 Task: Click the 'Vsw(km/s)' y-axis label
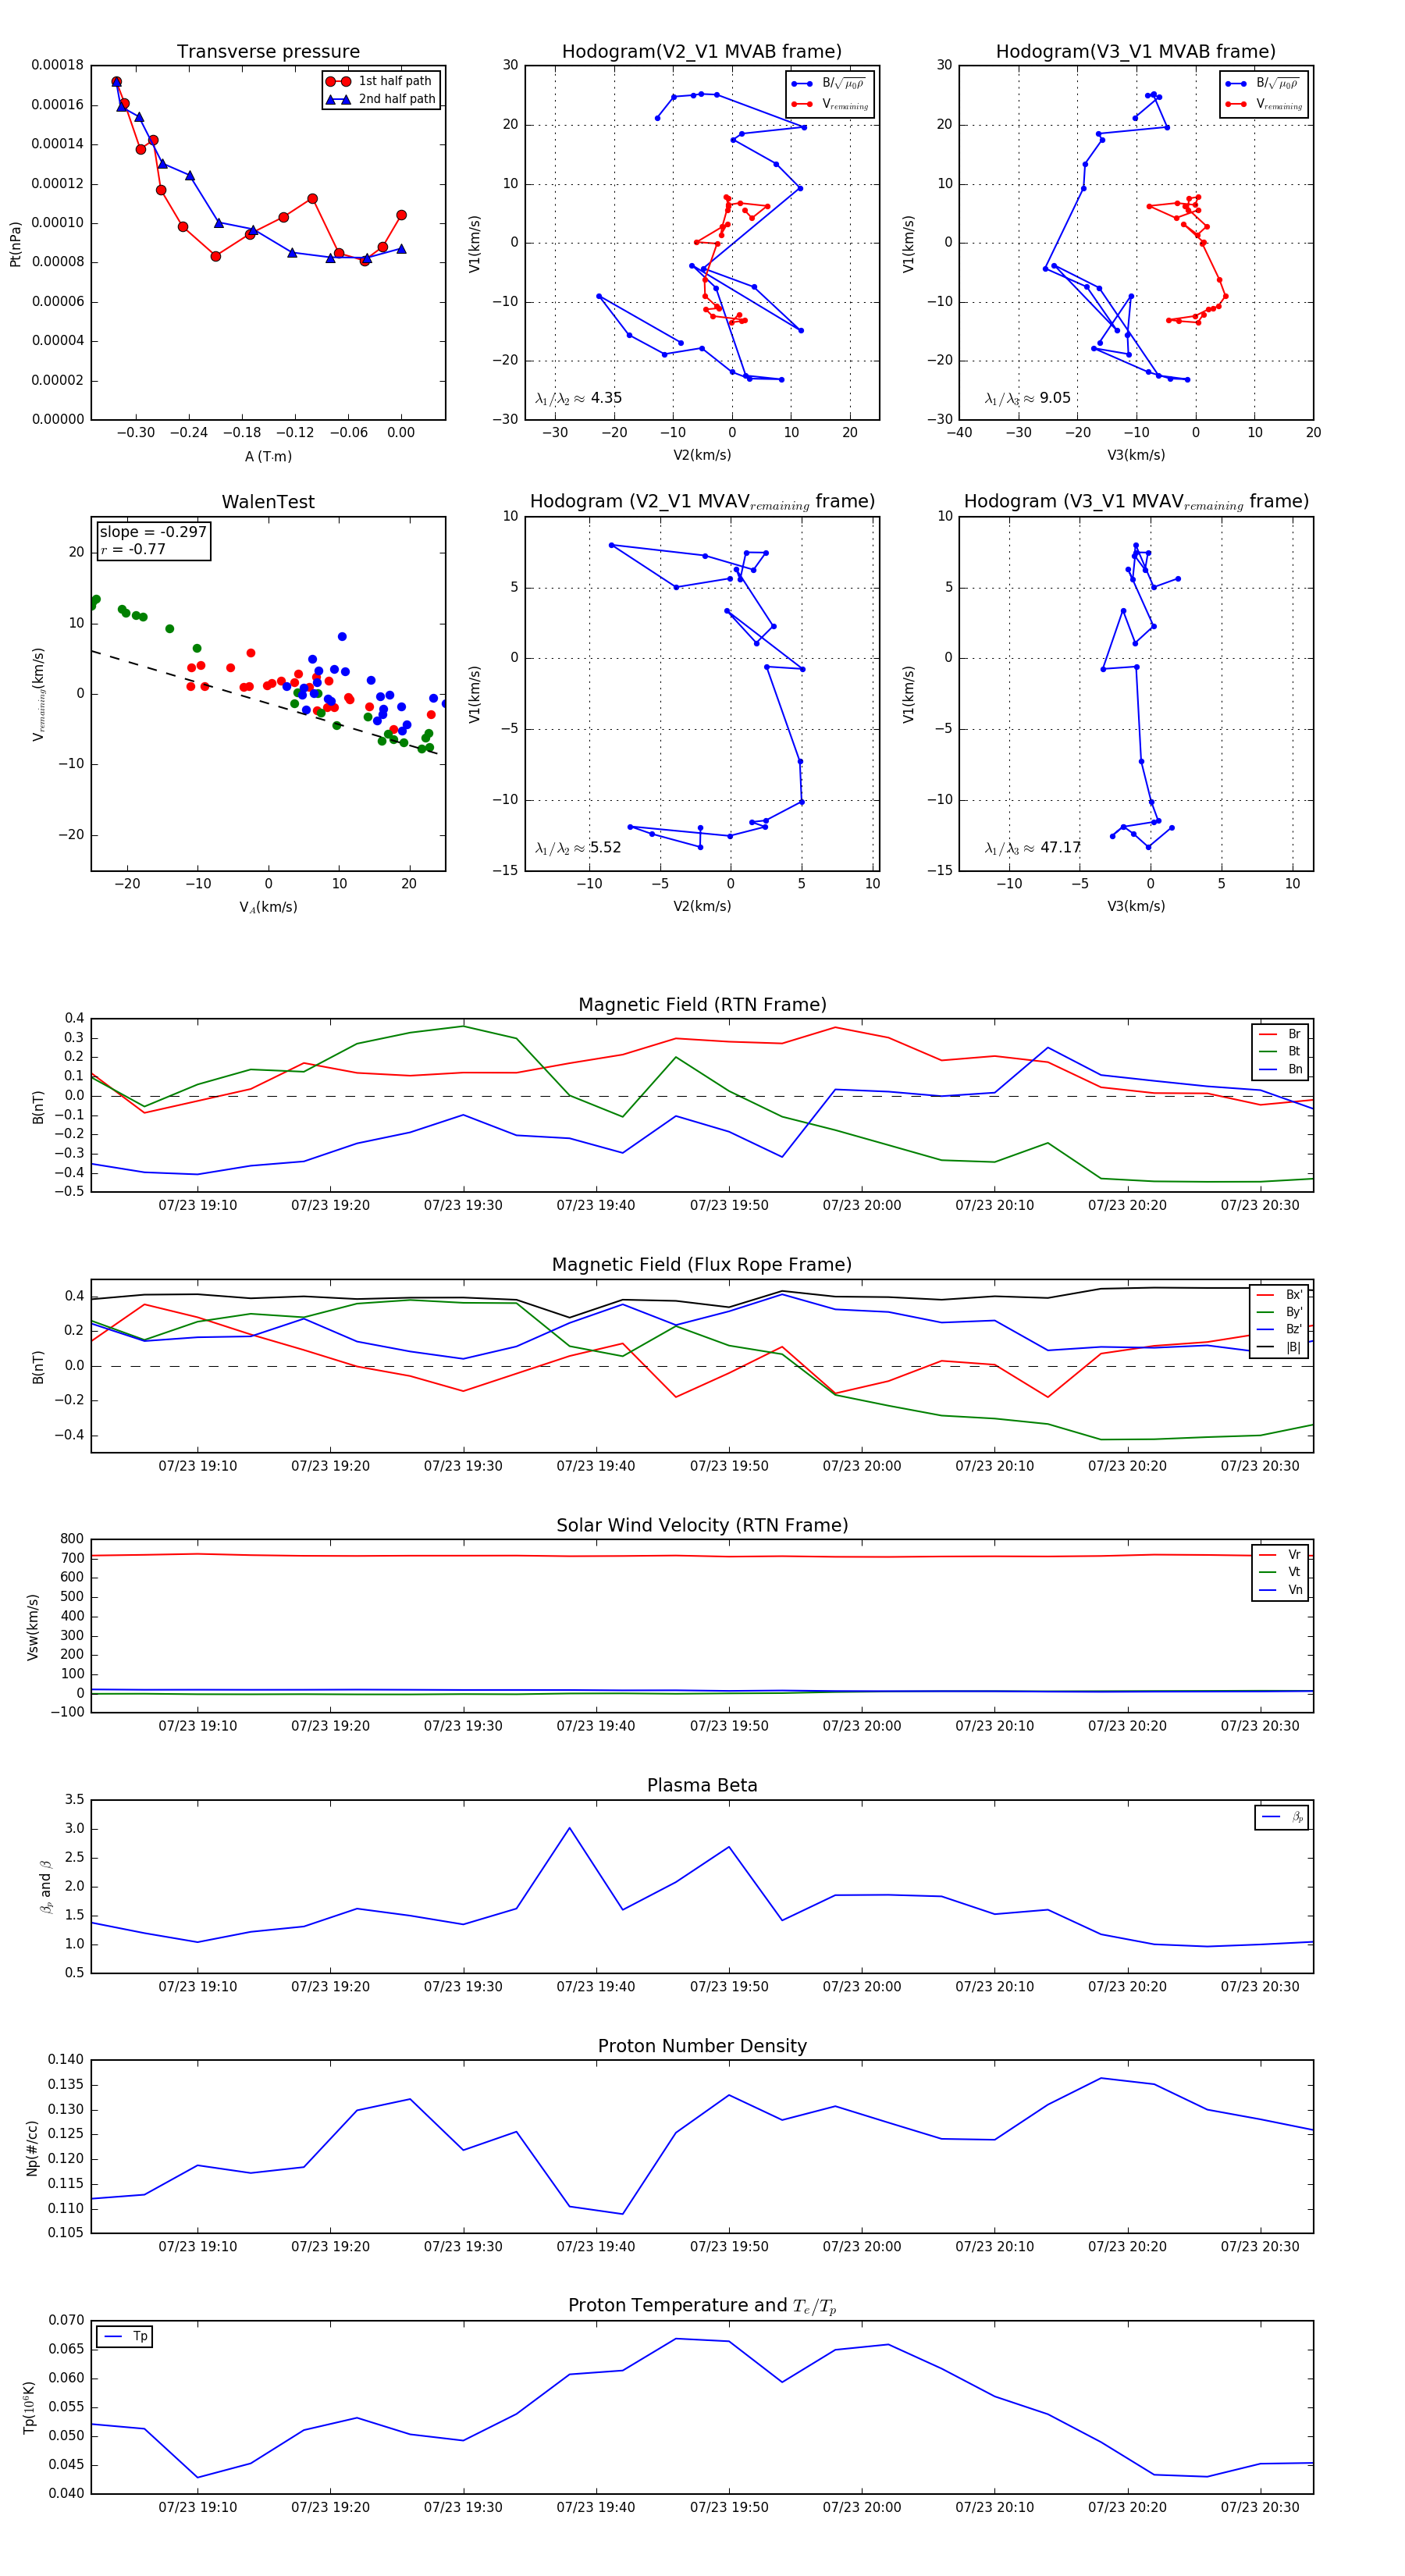pyautogui.click(x=33, y=1627)
